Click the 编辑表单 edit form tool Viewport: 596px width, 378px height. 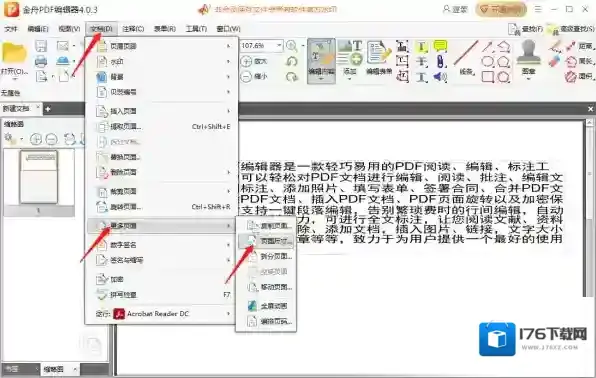379,58
